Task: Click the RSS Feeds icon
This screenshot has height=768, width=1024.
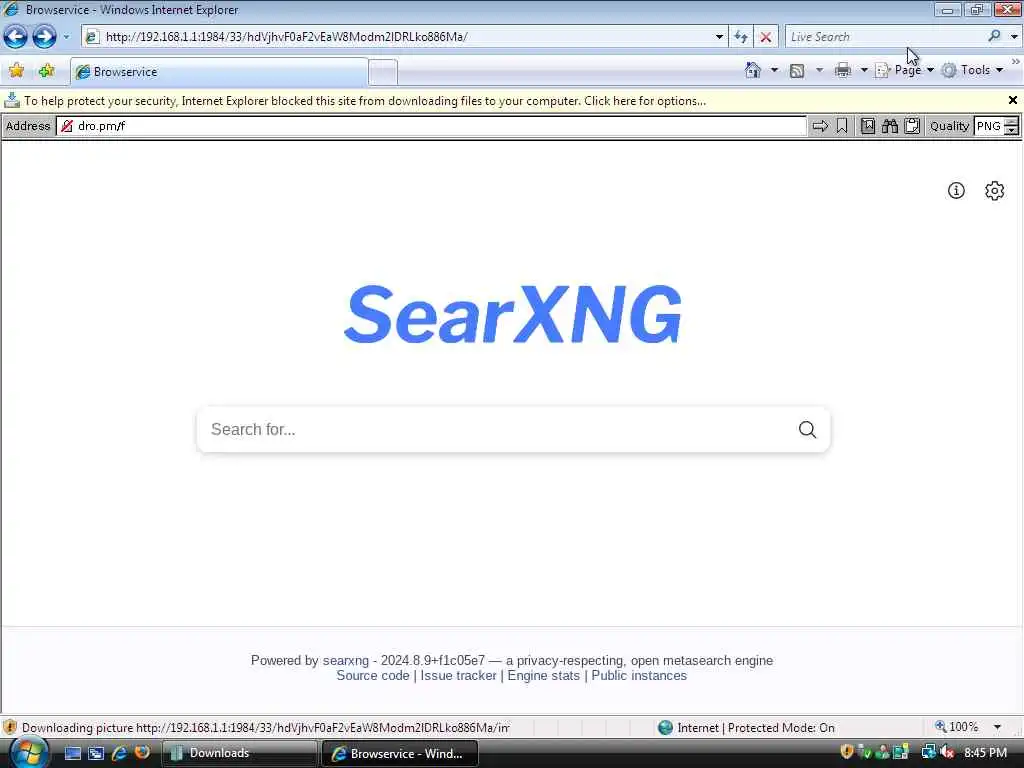Action: tap(797, 71)
